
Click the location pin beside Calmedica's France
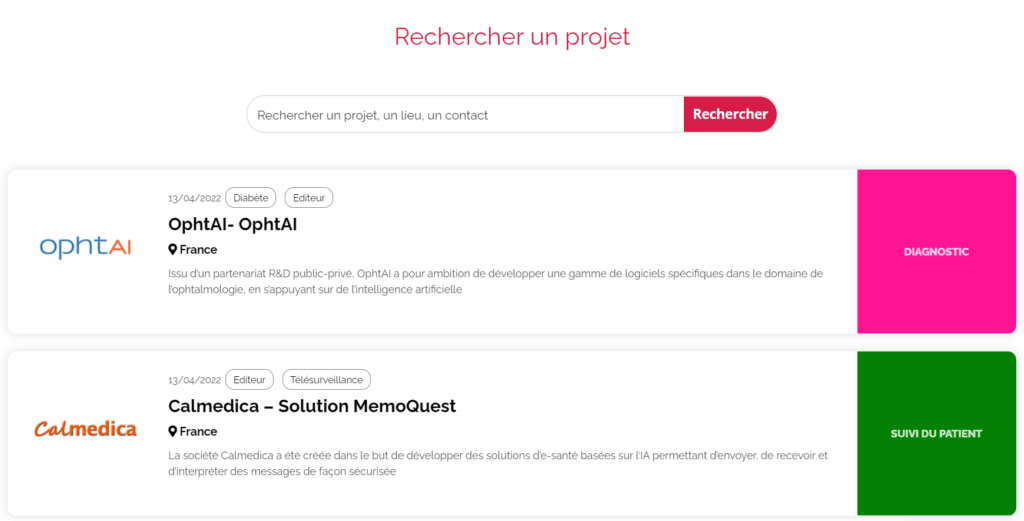172,432
